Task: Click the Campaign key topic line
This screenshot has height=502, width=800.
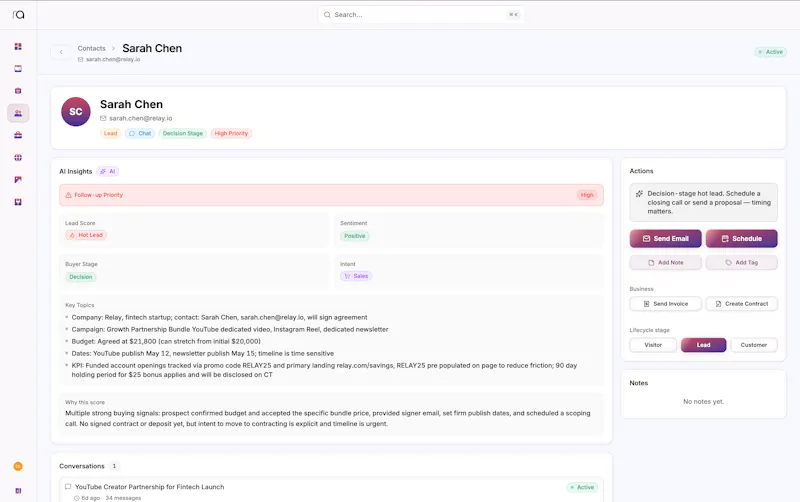Action: [230, 330]
